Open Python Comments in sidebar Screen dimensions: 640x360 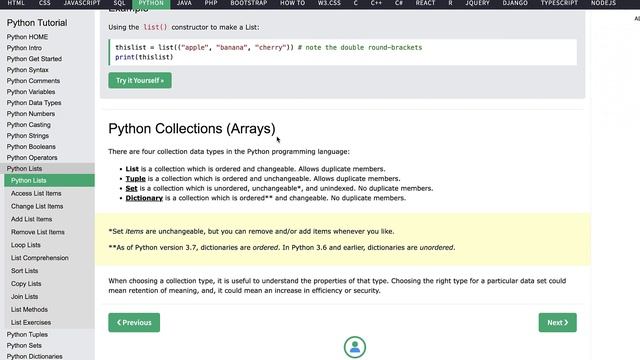tap(33, 81)
